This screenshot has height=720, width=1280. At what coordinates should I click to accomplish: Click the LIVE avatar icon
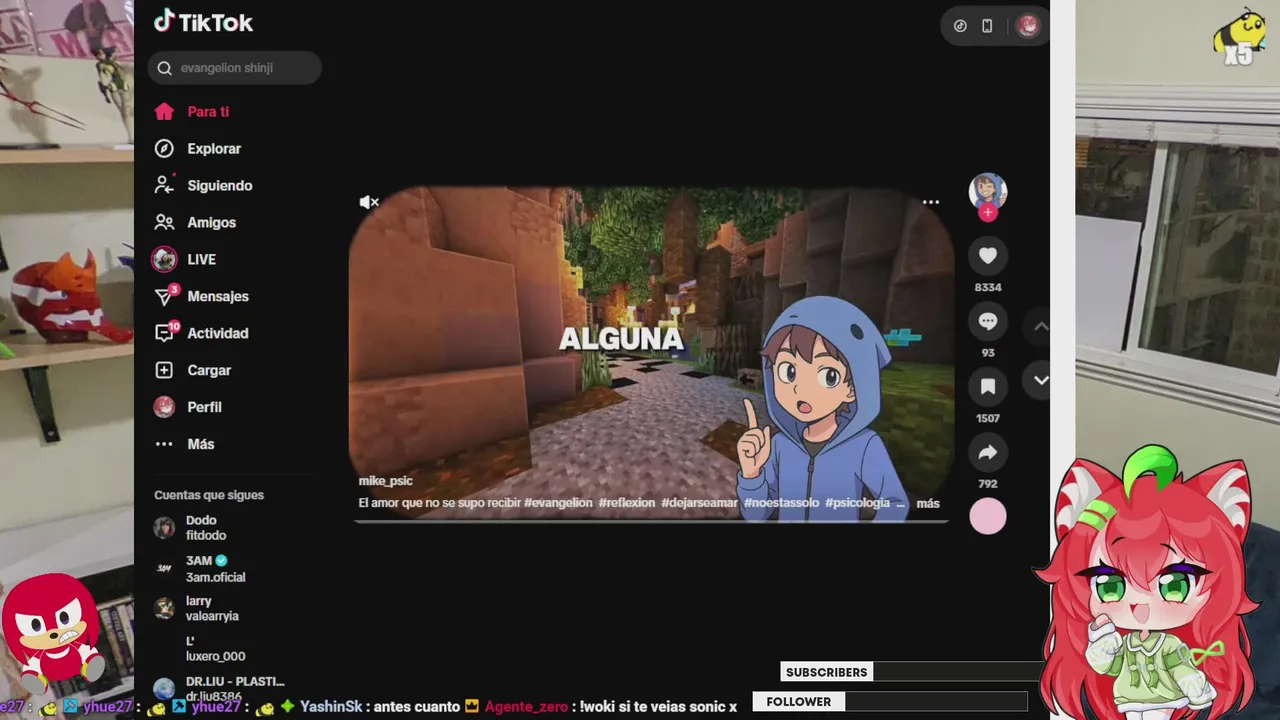pyautogui.click(x=164, y=260)
